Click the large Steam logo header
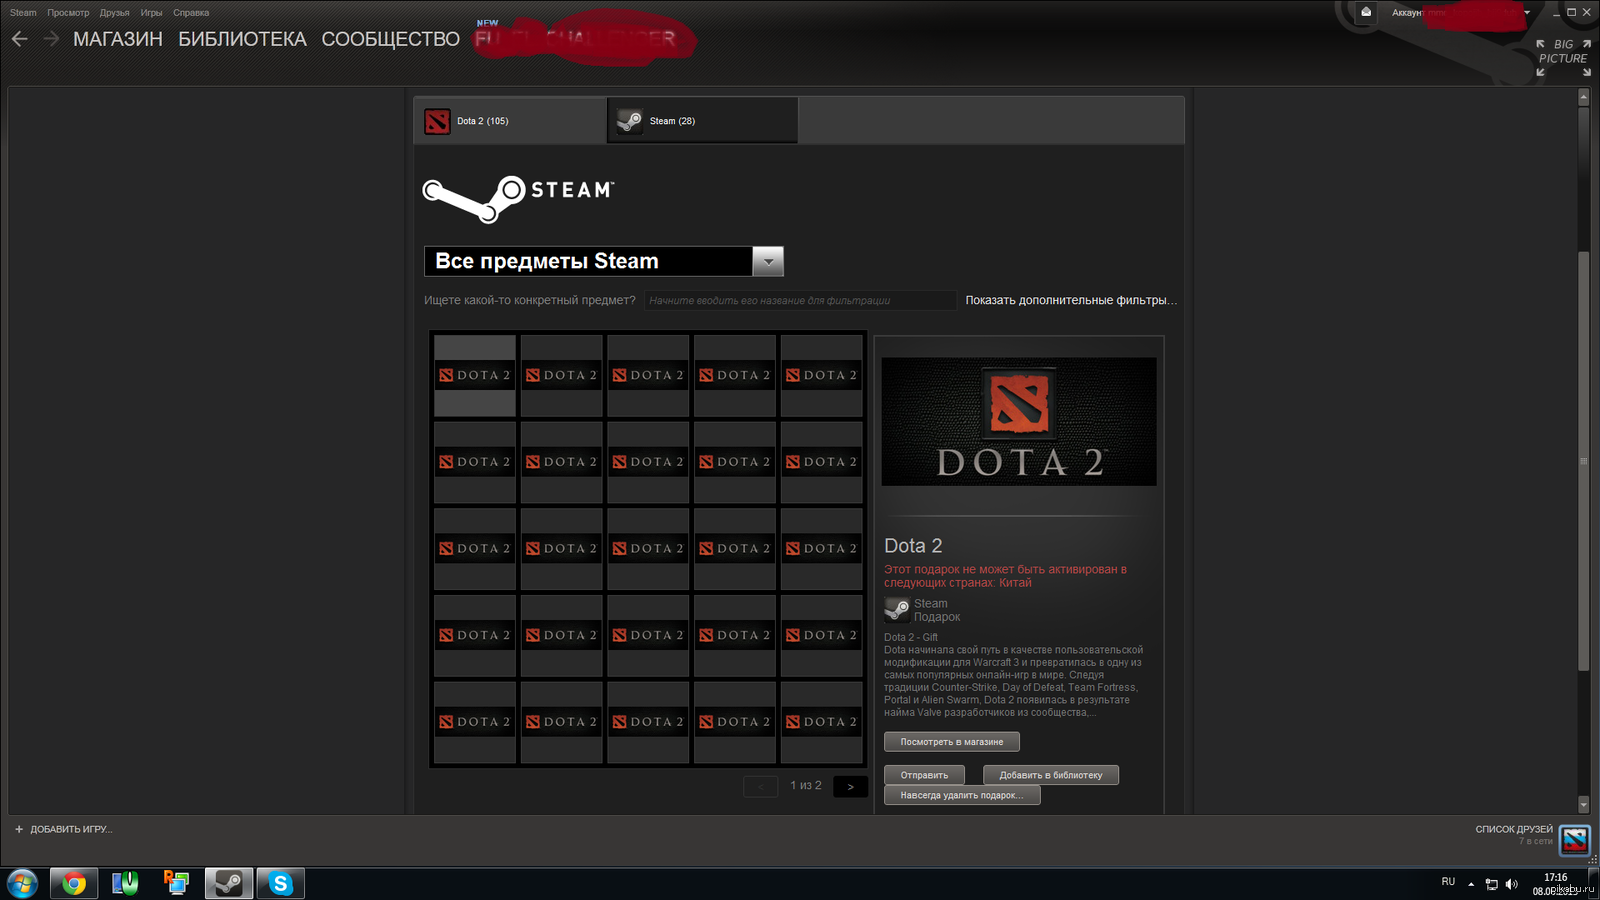 (x=518, y=198)
